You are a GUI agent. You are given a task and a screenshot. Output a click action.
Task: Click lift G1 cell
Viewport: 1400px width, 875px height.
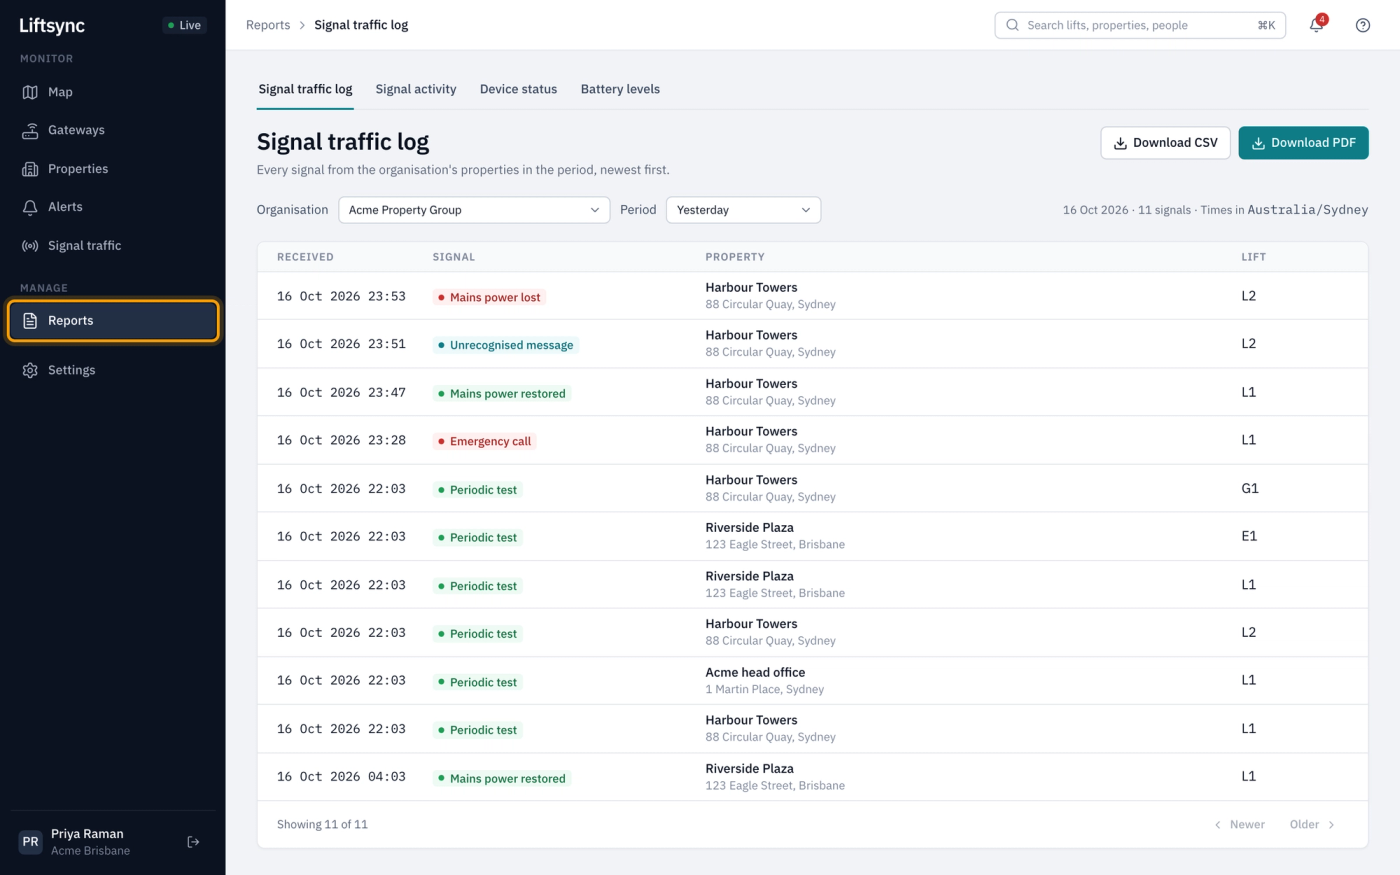(x=1250, y=489)
